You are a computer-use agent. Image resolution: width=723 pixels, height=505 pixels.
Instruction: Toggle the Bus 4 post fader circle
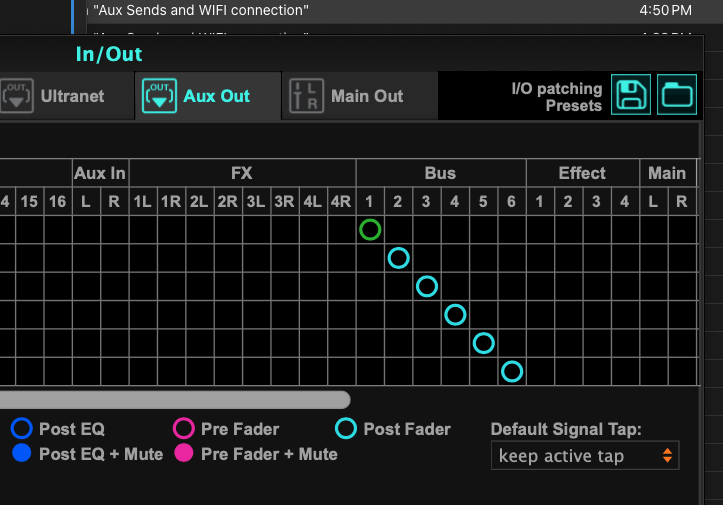pos(455,315)
